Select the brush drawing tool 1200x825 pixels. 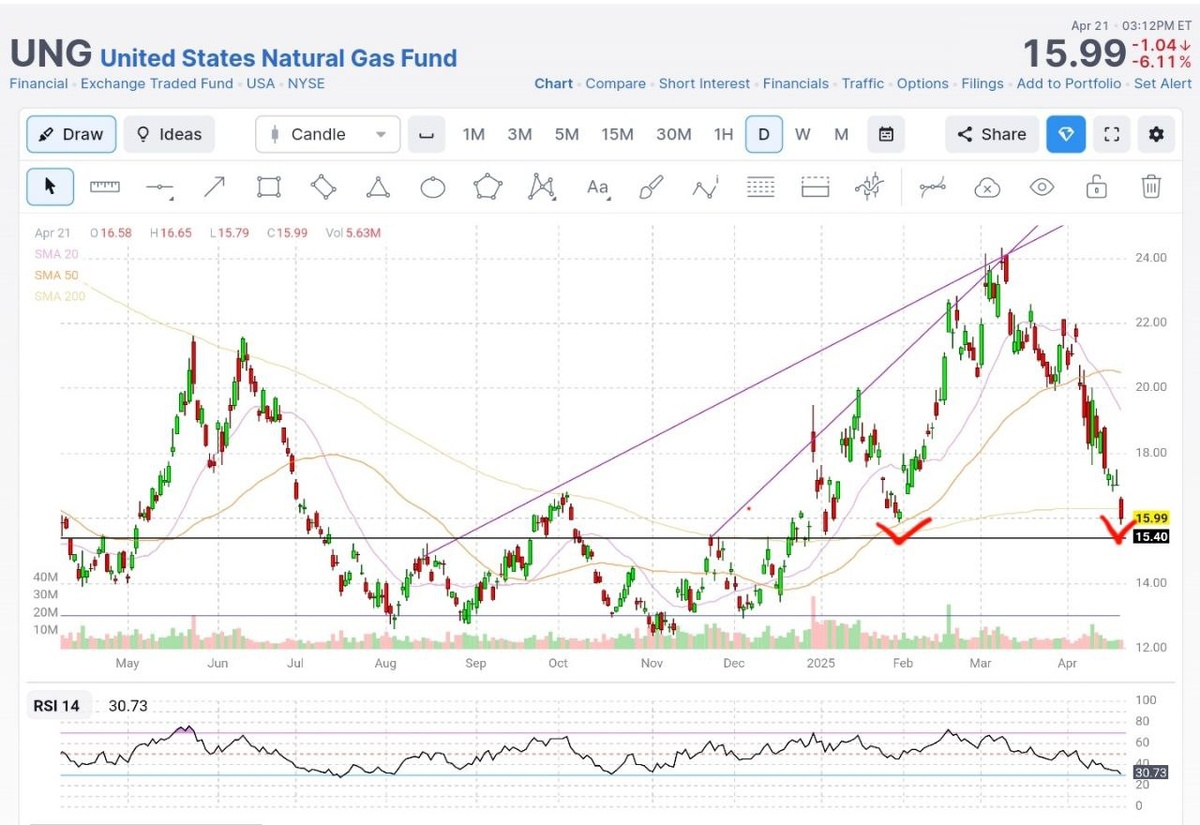[651, 186]
